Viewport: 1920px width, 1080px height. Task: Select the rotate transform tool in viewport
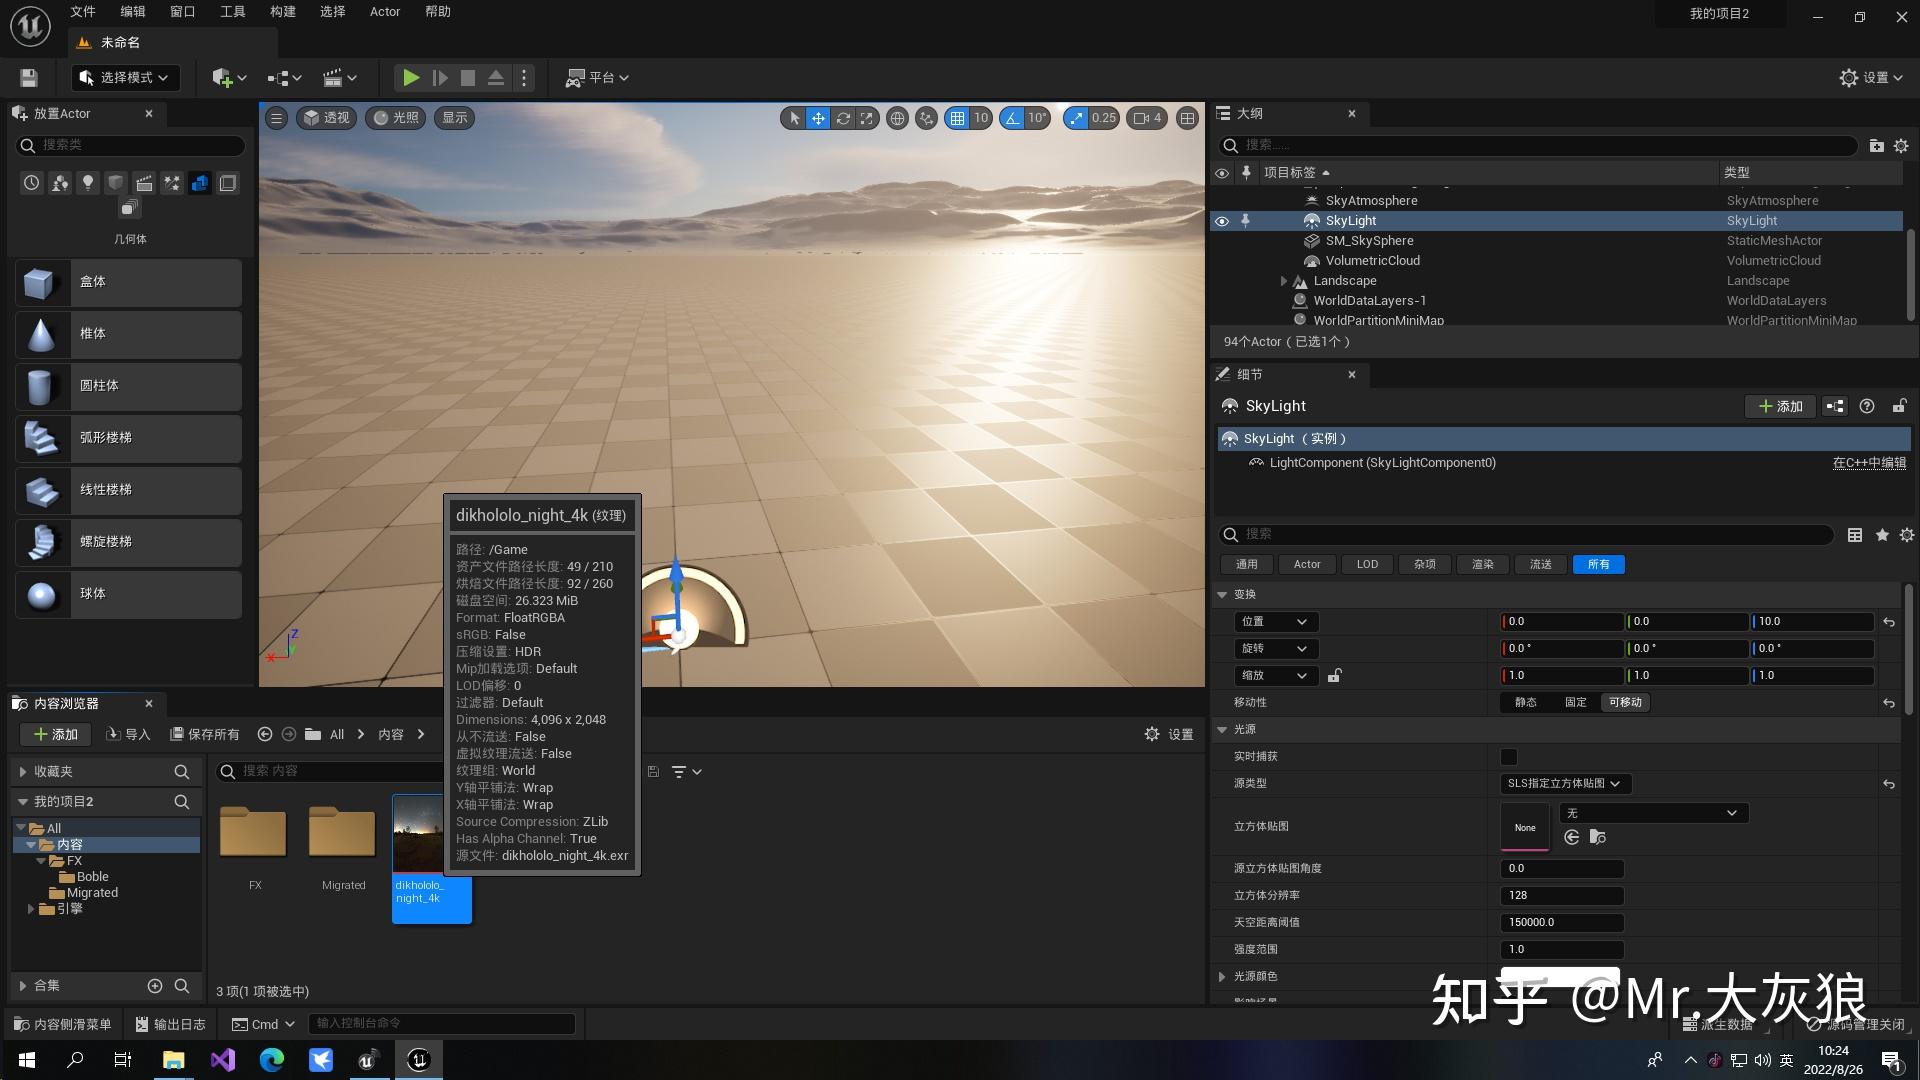click(843, 118)
